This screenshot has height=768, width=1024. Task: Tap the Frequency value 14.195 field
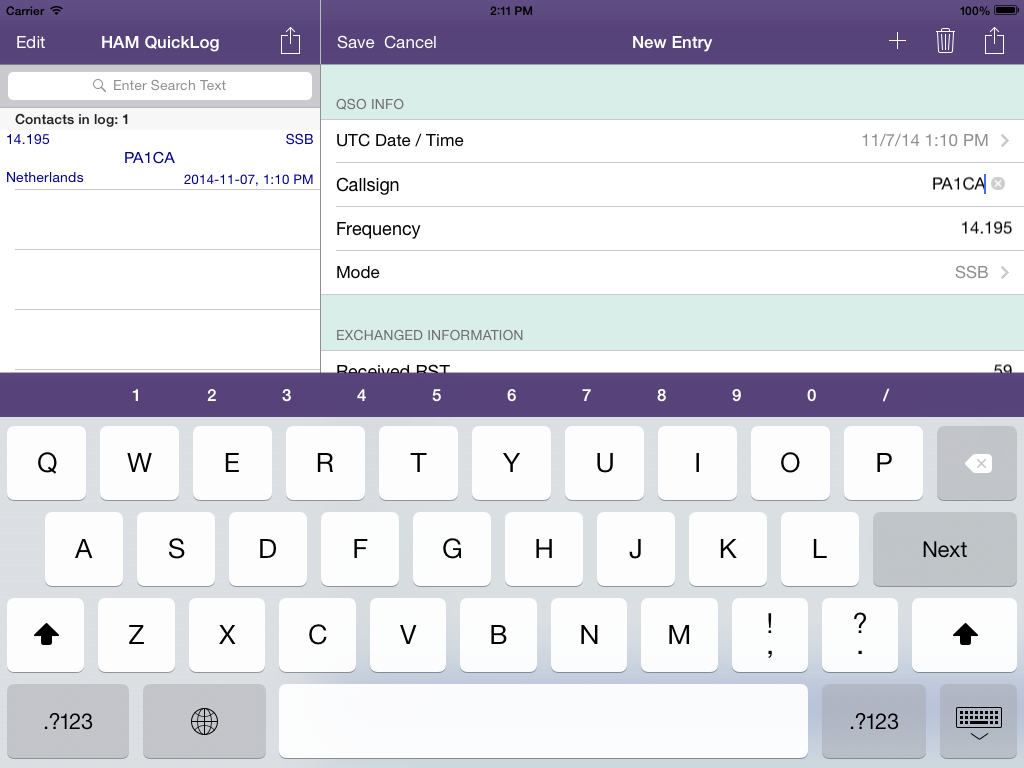985,228
